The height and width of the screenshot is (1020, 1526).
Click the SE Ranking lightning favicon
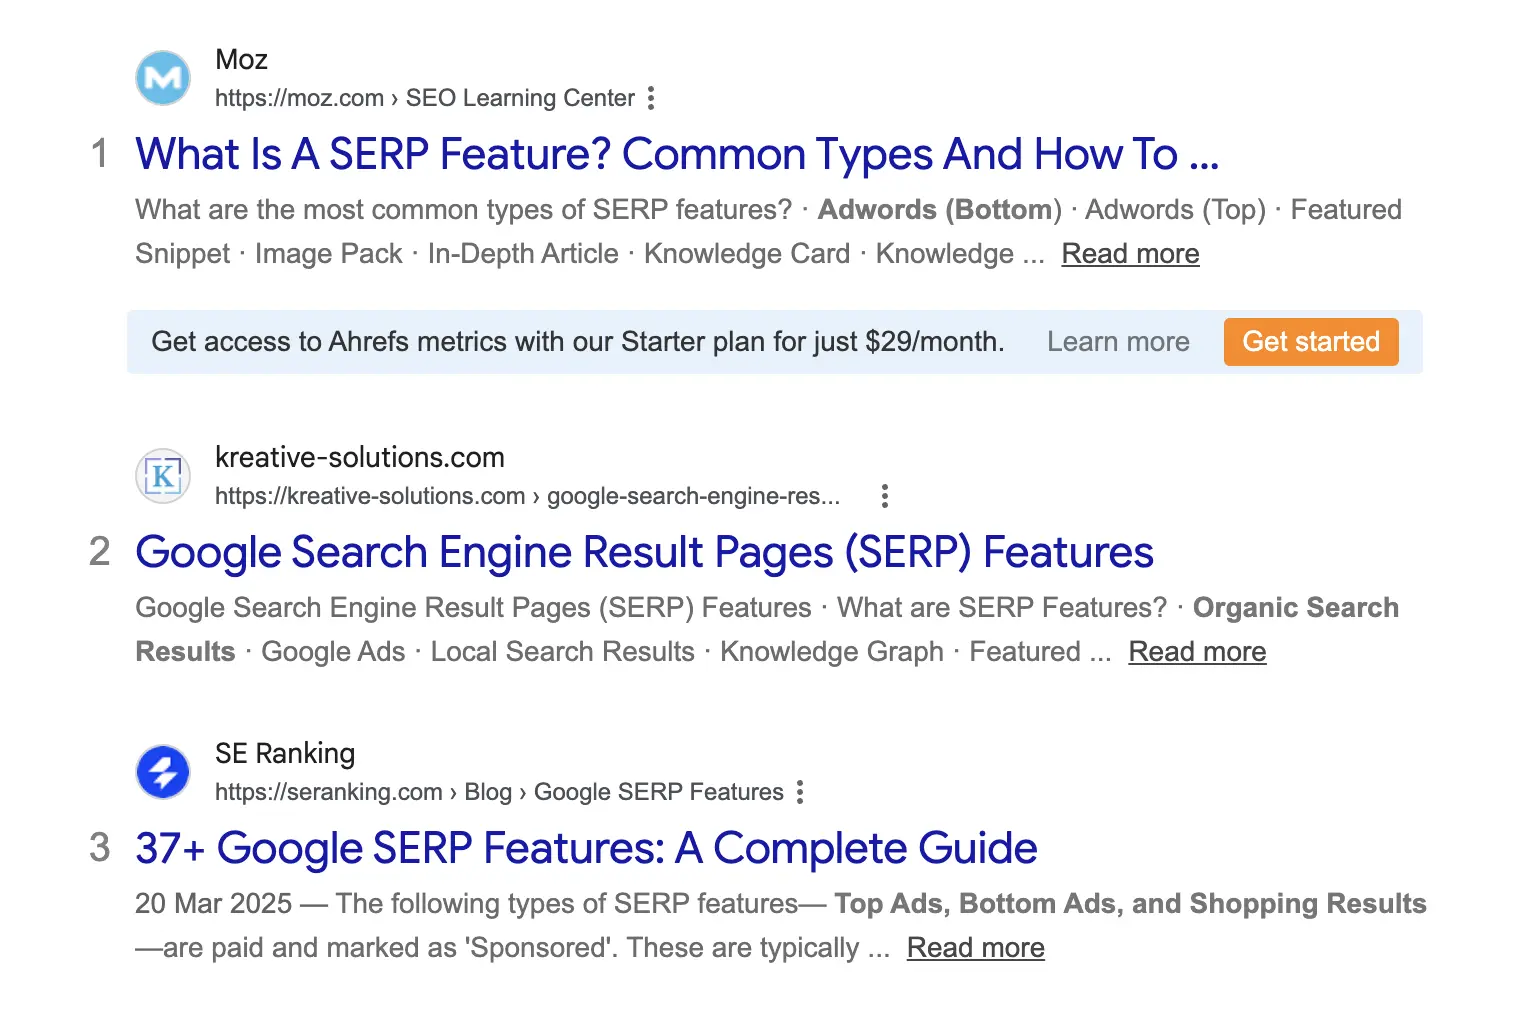point(163,772)
